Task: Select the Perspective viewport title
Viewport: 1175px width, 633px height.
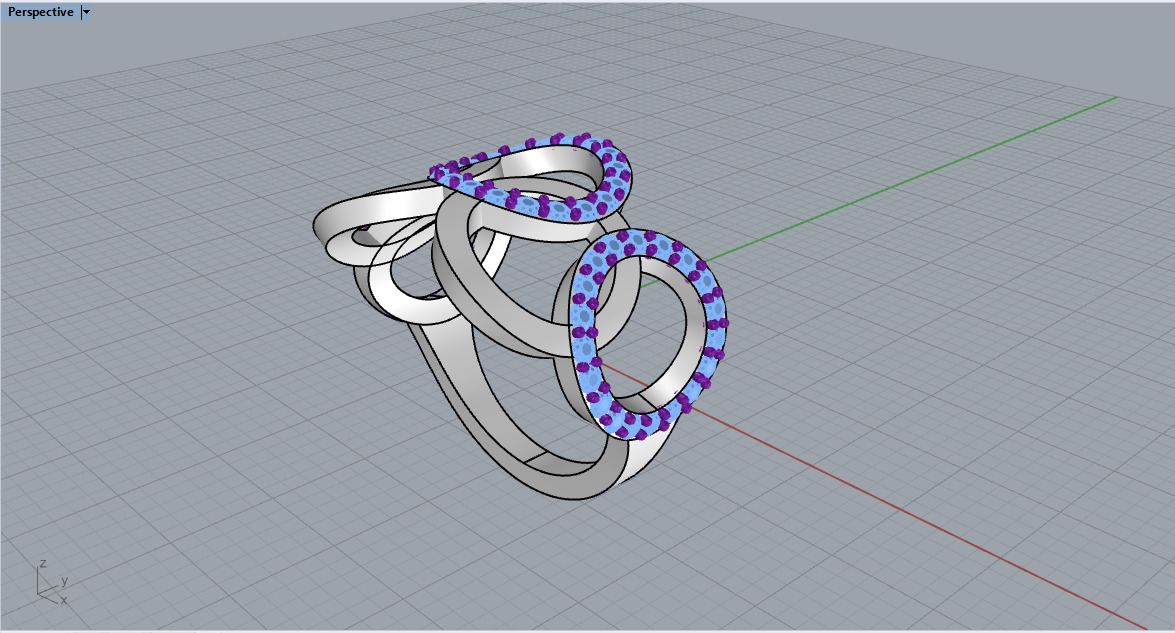Action: (x=40, y=12)
